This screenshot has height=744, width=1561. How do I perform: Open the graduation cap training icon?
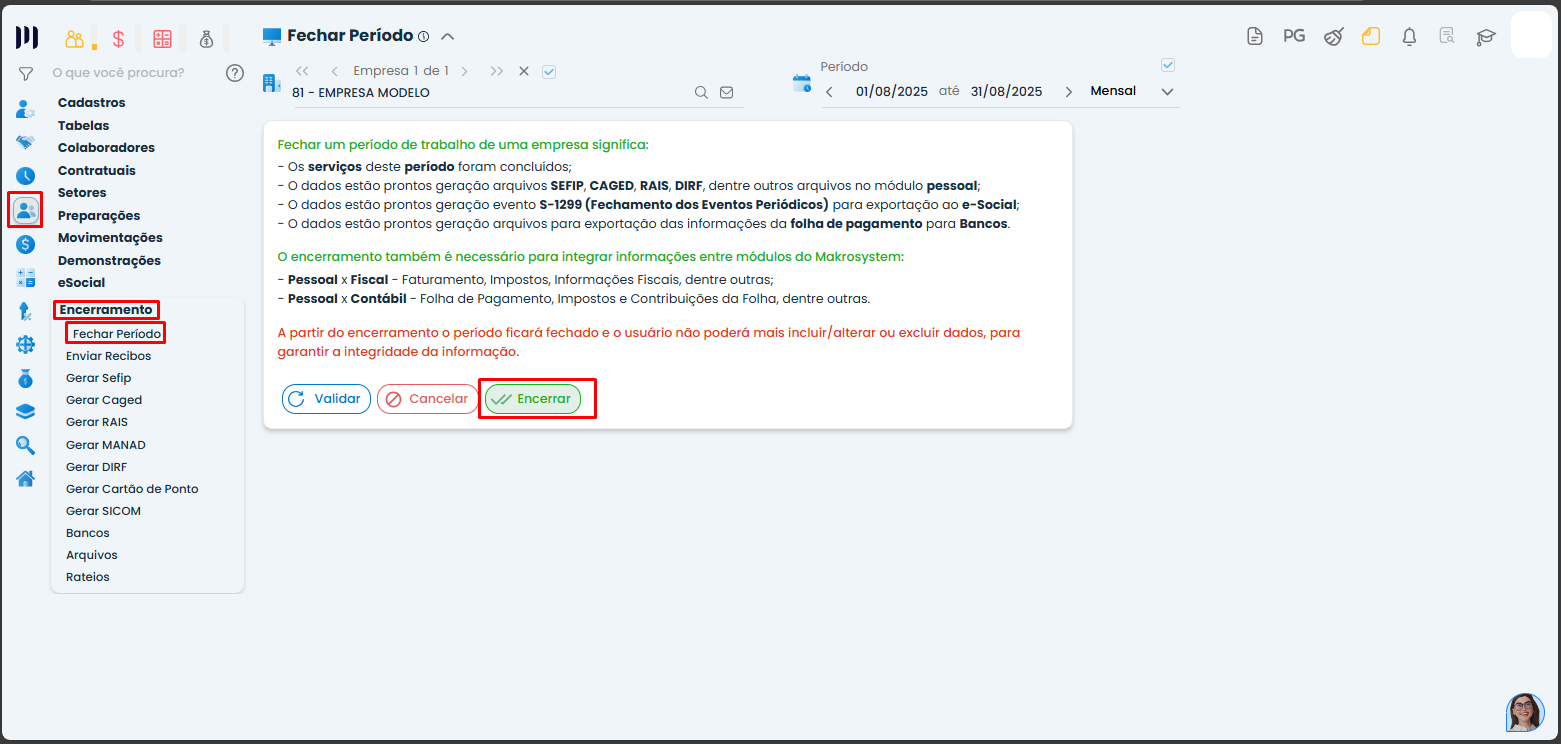pyautogui.click(x=1486, y=37)
